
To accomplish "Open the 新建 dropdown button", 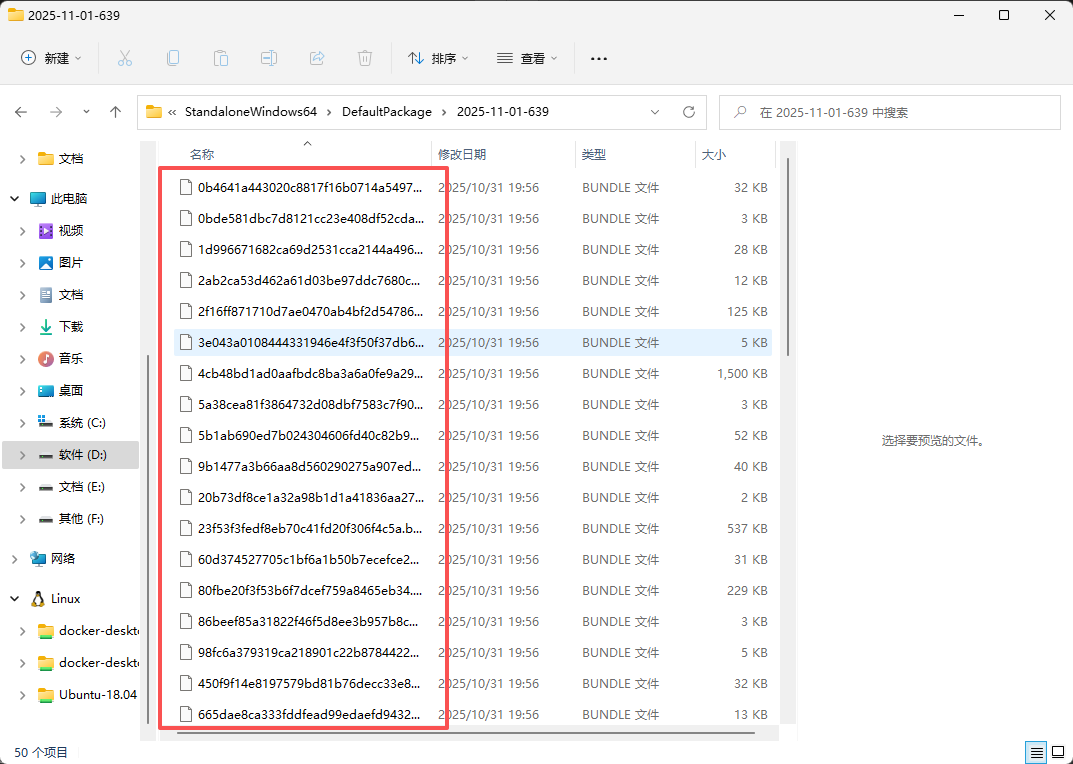I will (51, 58).
